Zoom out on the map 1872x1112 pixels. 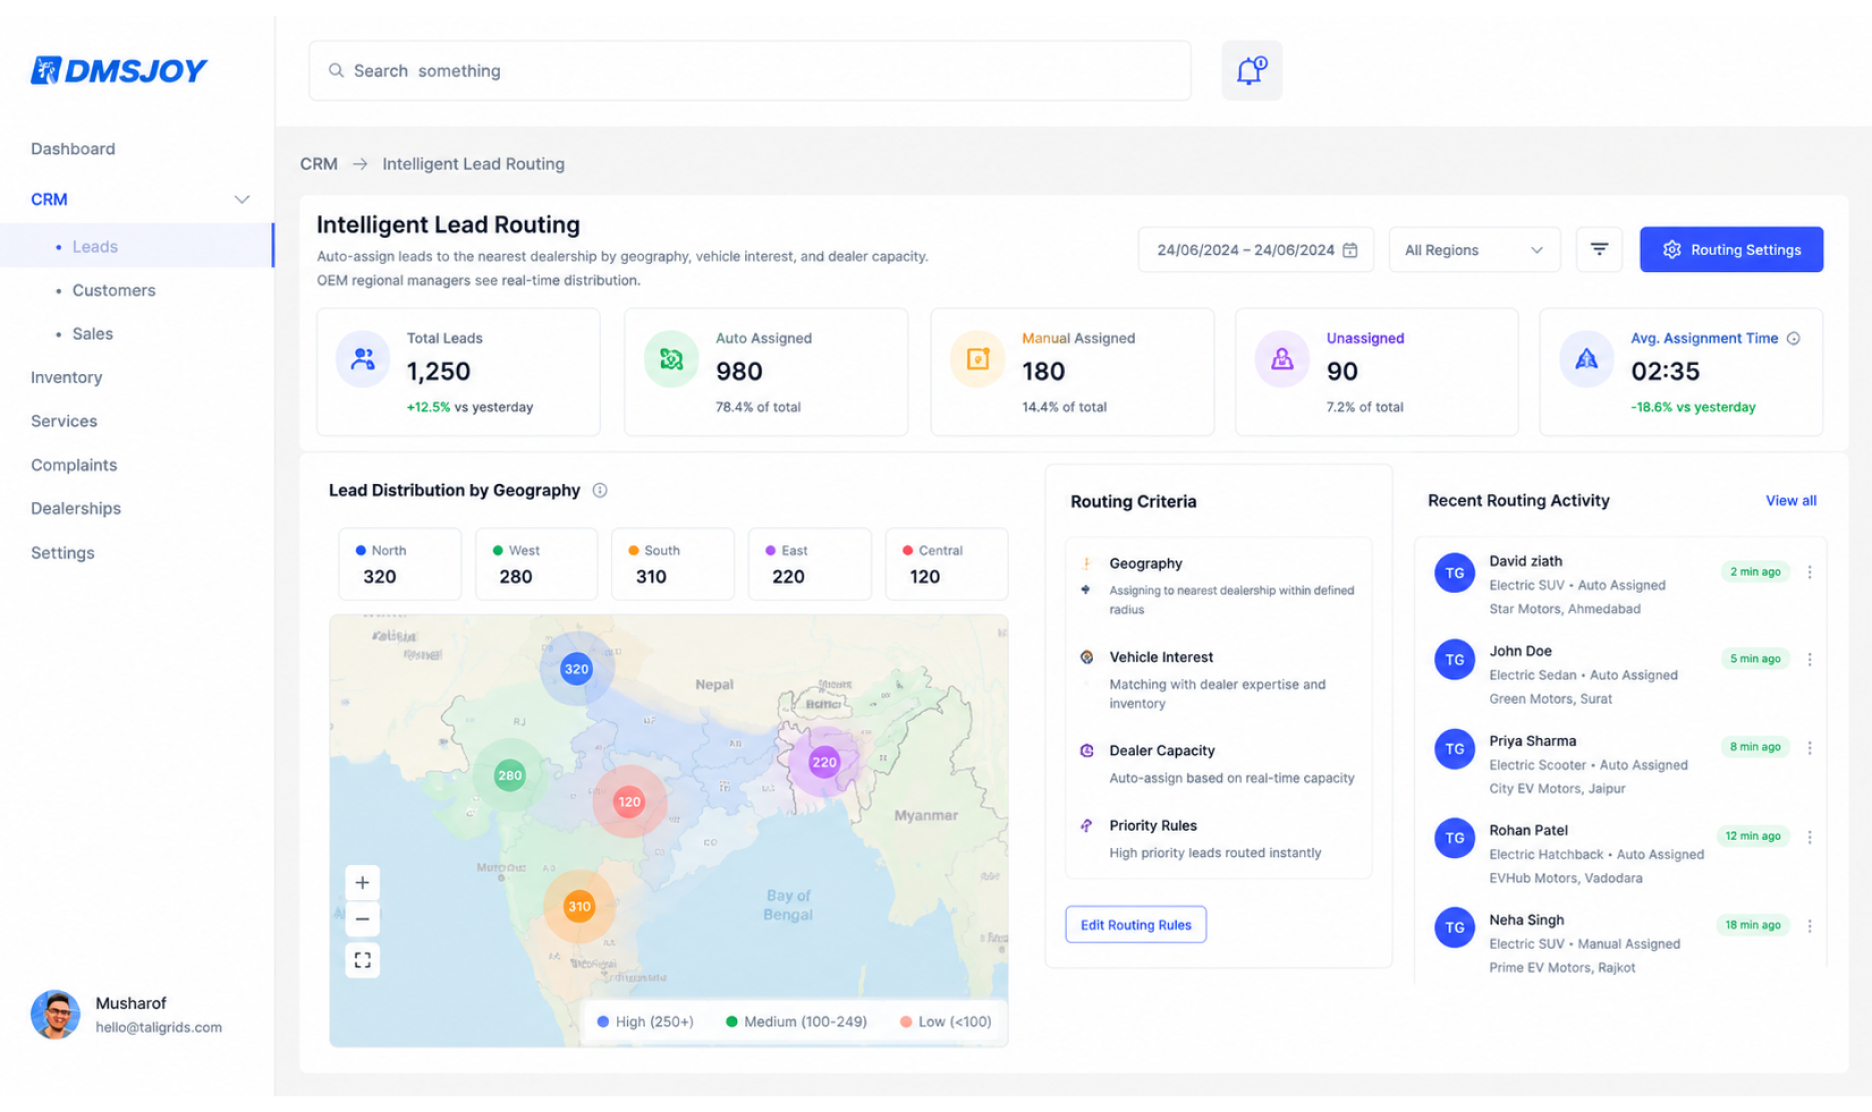[x=362, y=919]
